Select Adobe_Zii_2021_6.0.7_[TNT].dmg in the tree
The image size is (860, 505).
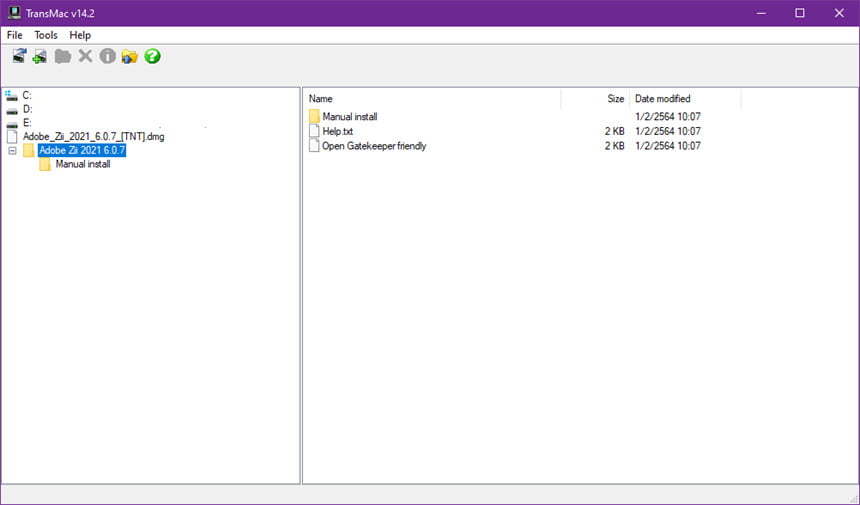click(x=94, y=137)
